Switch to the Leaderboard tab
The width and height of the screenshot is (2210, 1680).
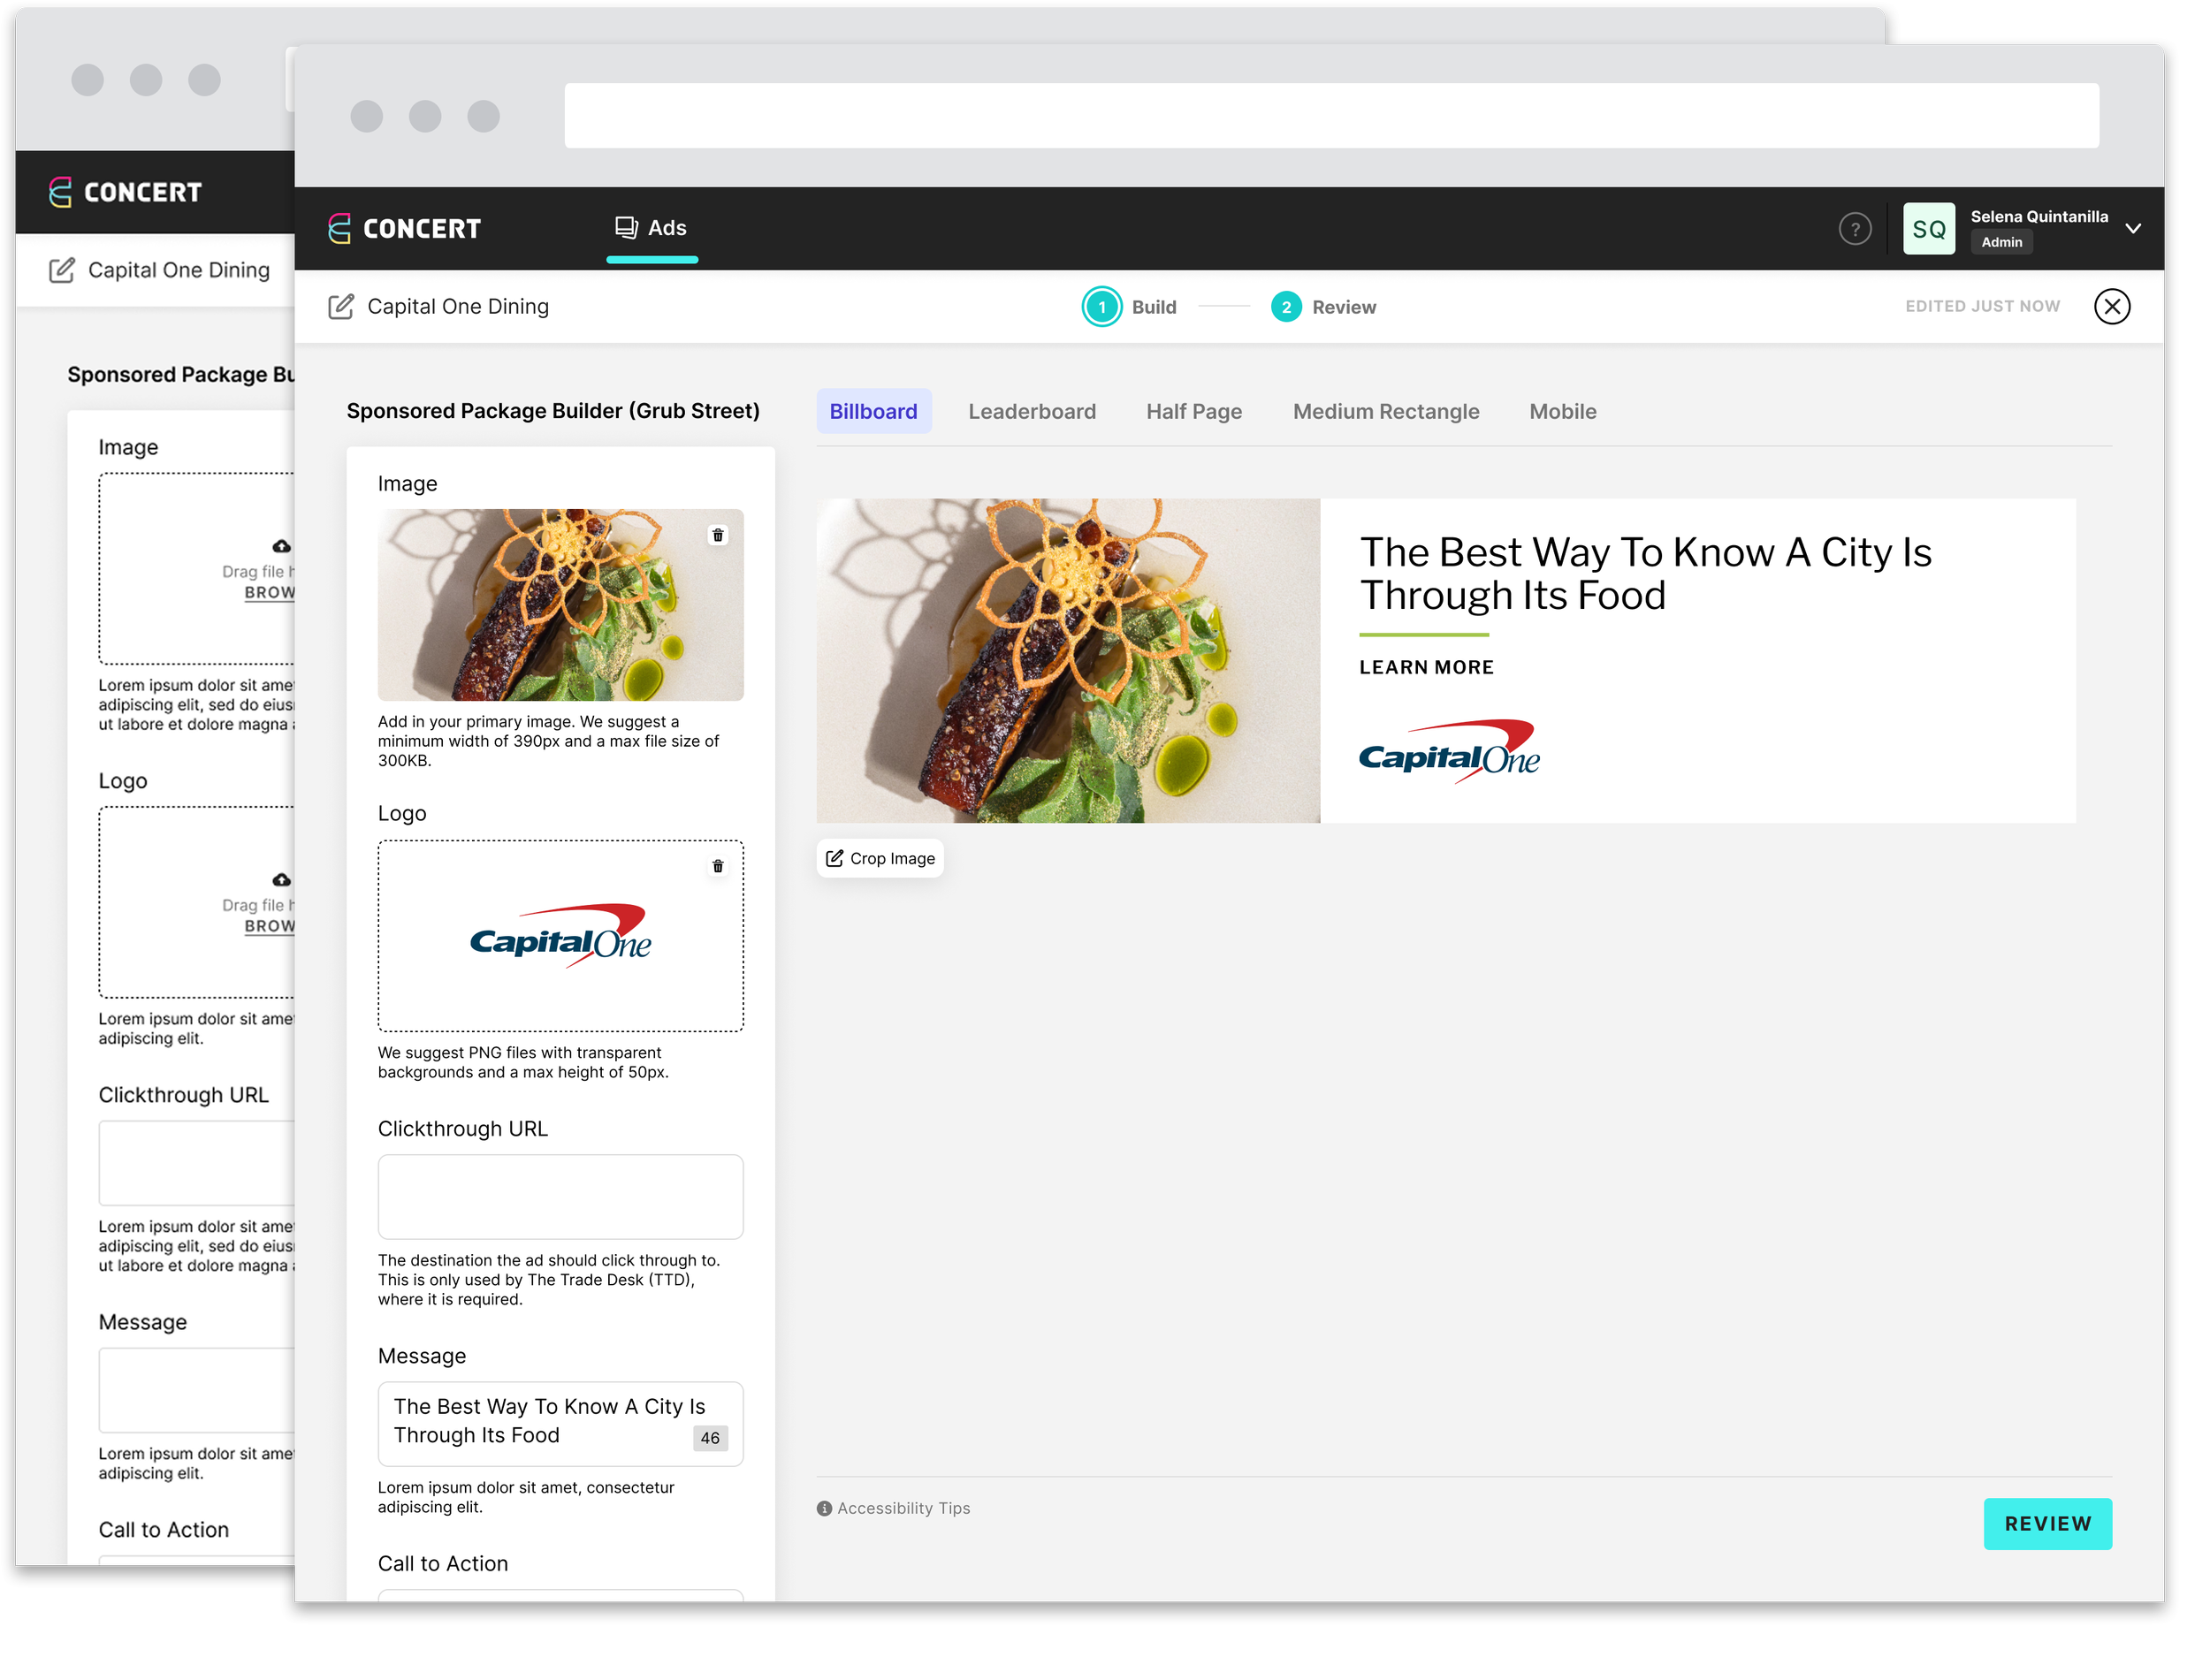point(1032,412)
